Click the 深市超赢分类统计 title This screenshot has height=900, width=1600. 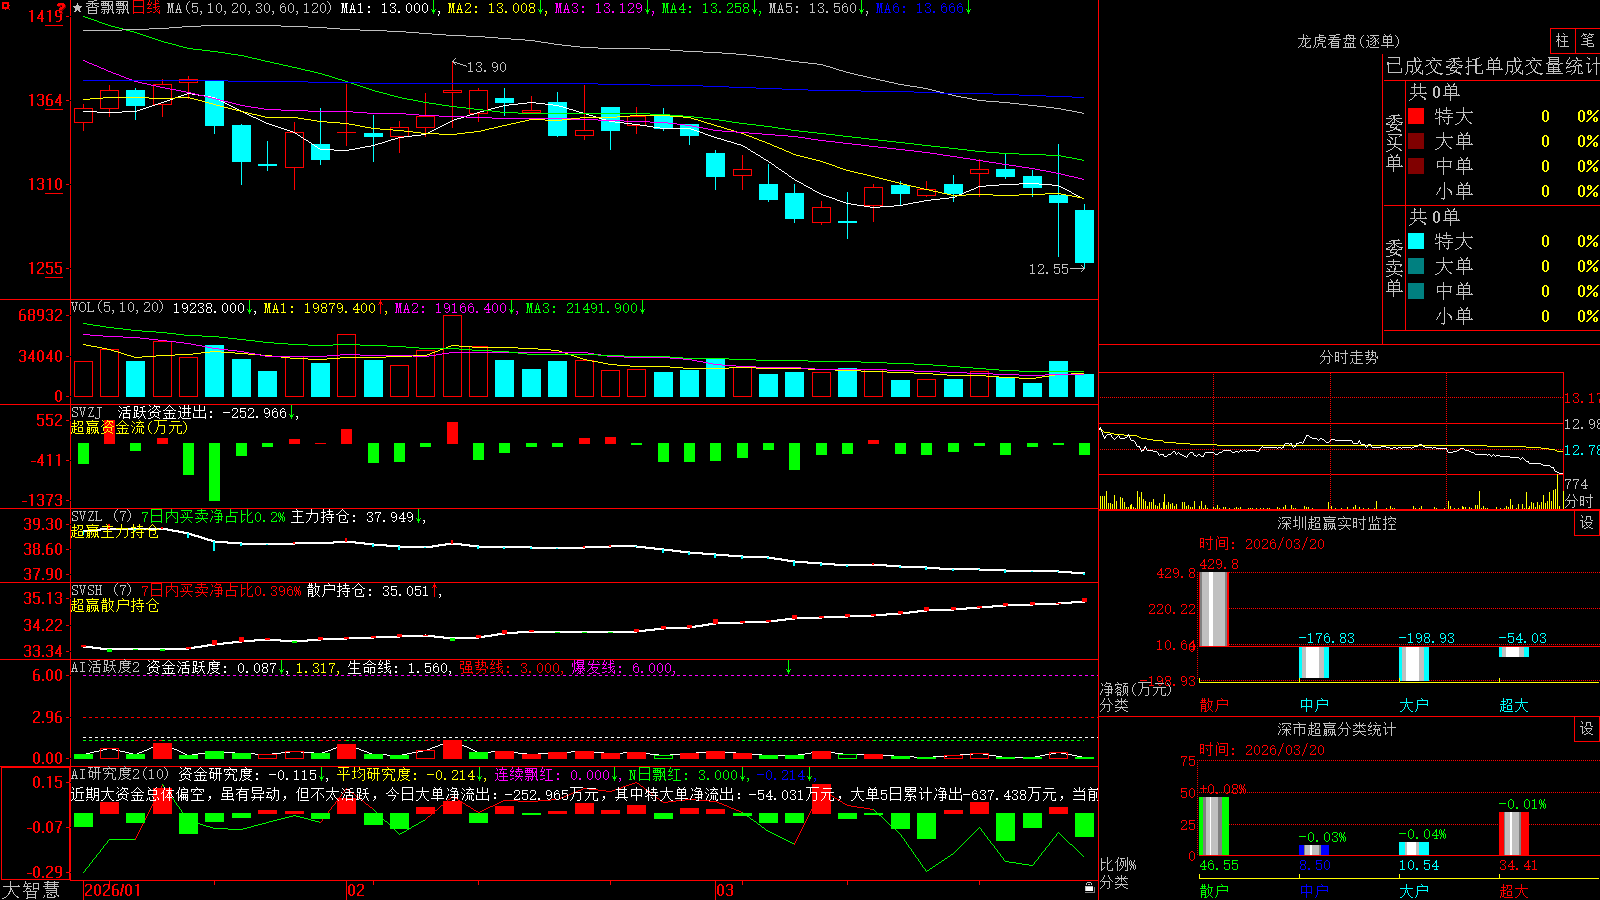click(x=1336, y=729)
